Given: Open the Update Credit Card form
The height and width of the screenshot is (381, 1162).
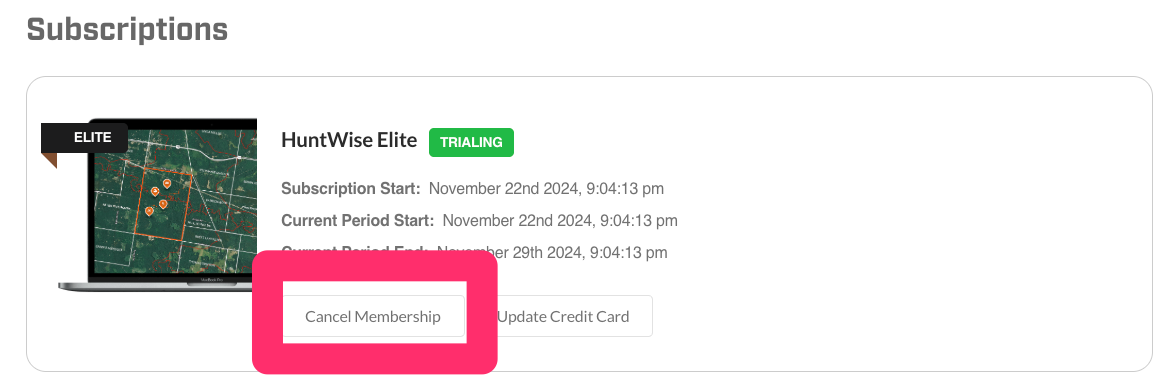Looking at the screenshot, I should point(563,317).
